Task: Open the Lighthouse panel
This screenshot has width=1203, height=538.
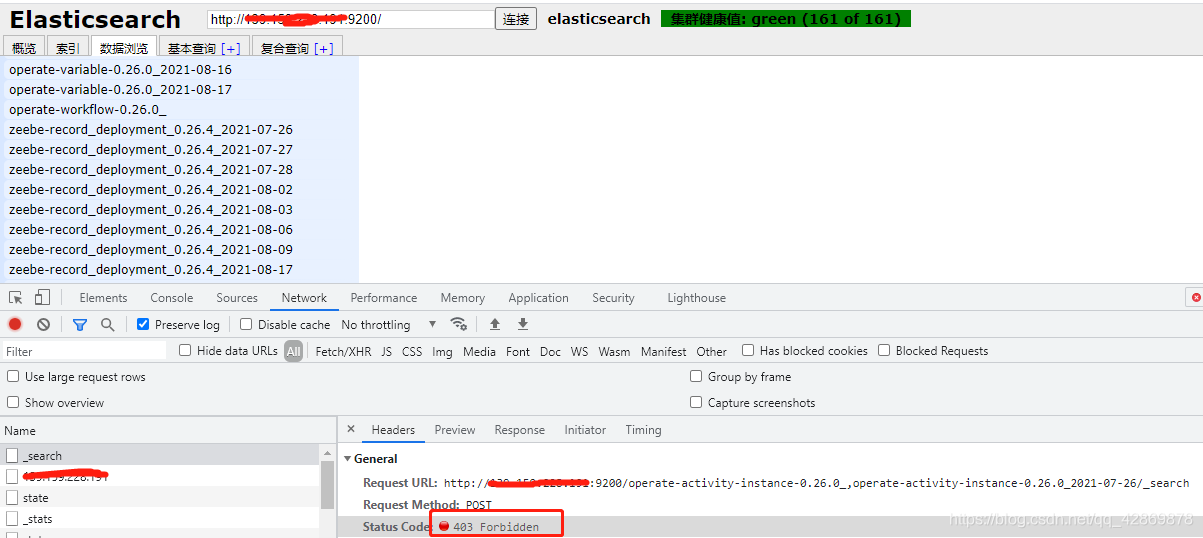Action: pyautogui.click(x=696, y=298)
